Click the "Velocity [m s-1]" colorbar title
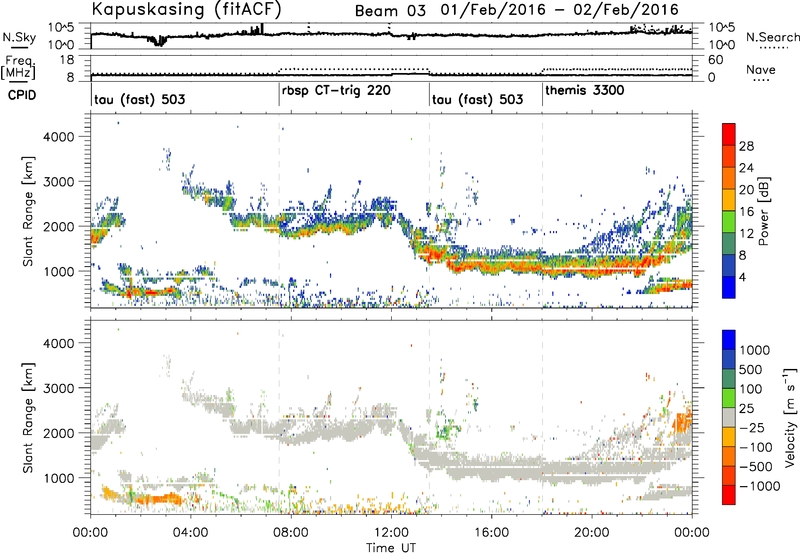 [790, 417]
